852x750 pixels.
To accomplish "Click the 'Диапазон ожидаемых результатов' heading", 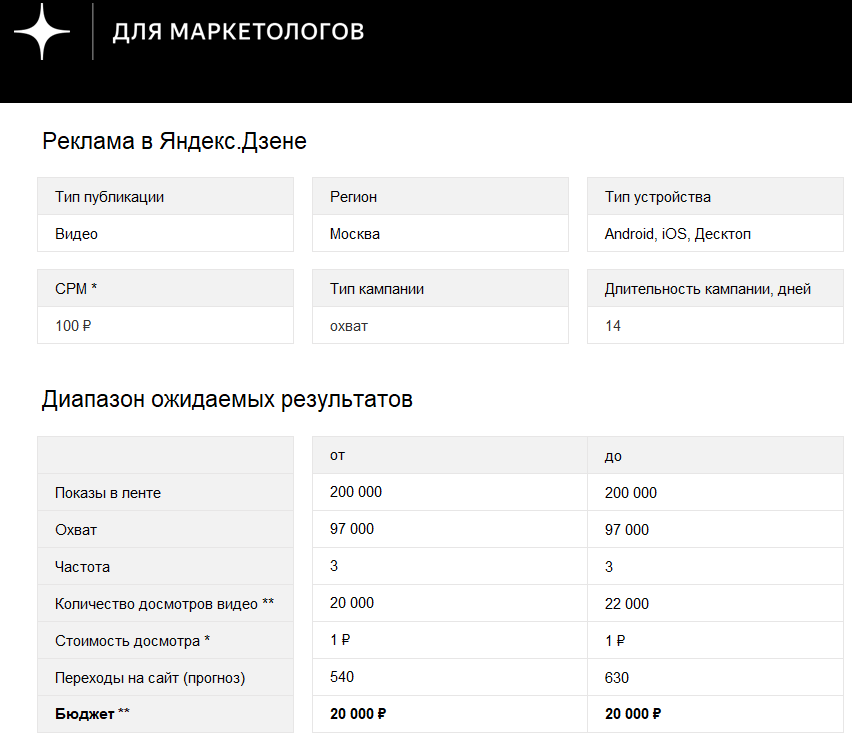I will 227,400.
